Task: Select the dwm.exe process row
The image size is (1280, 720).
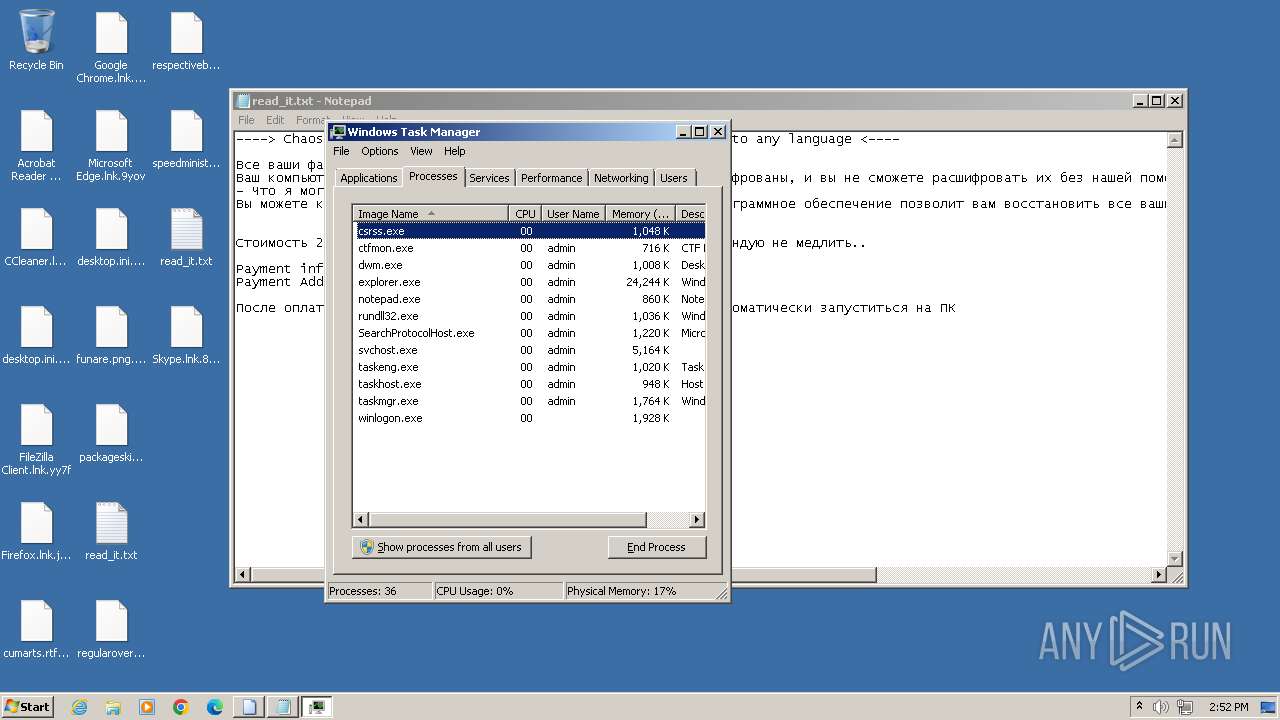Action: pos(530,265)
